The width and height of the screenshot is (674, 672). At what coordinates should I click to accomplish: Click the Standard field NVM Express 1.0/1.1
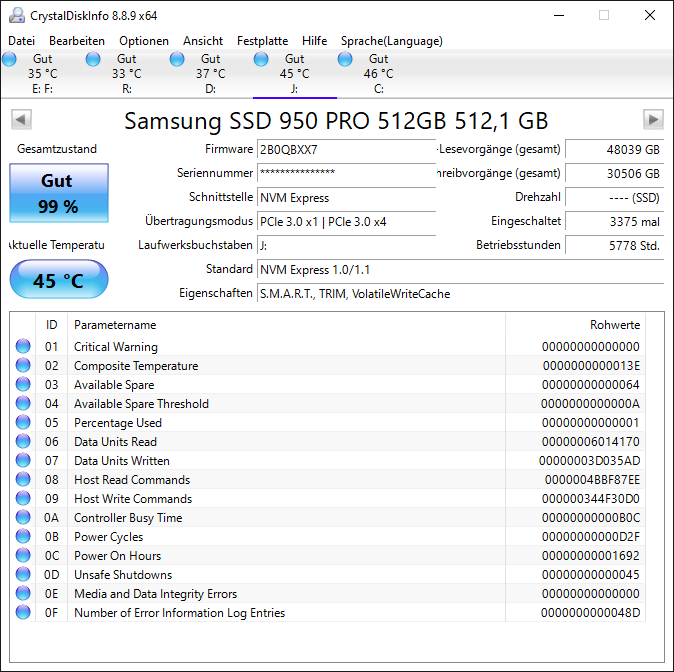(460, 270)
